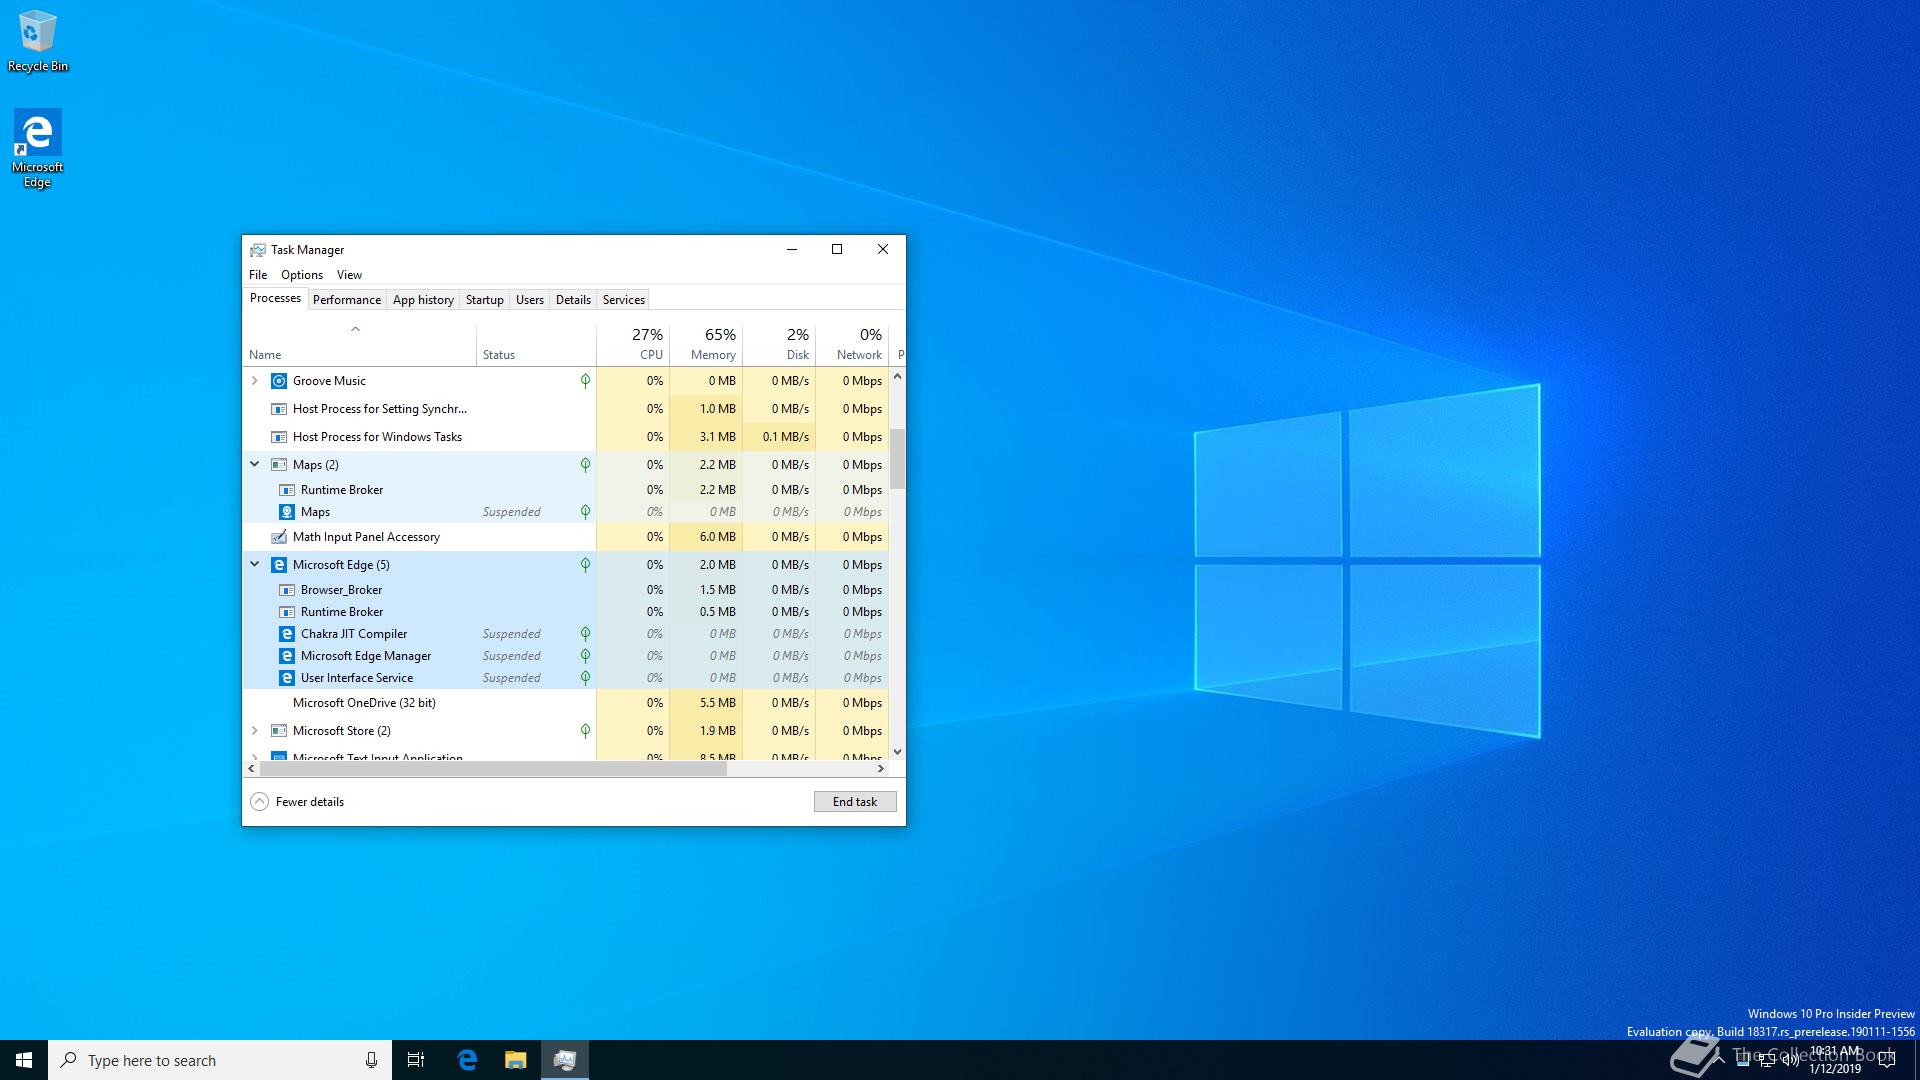The image size is (1920, 1080).
Task: Click the Type here to search box
Action: tap(220, 1060)
